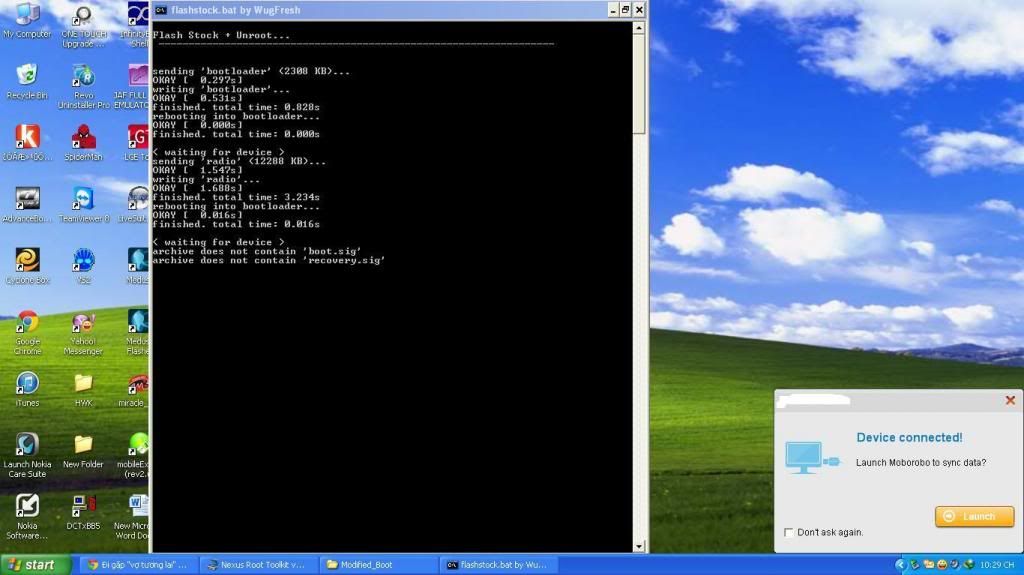Click the console window system menu icon
Viewport: 1024px width, 575px height.
click(161, 10)
